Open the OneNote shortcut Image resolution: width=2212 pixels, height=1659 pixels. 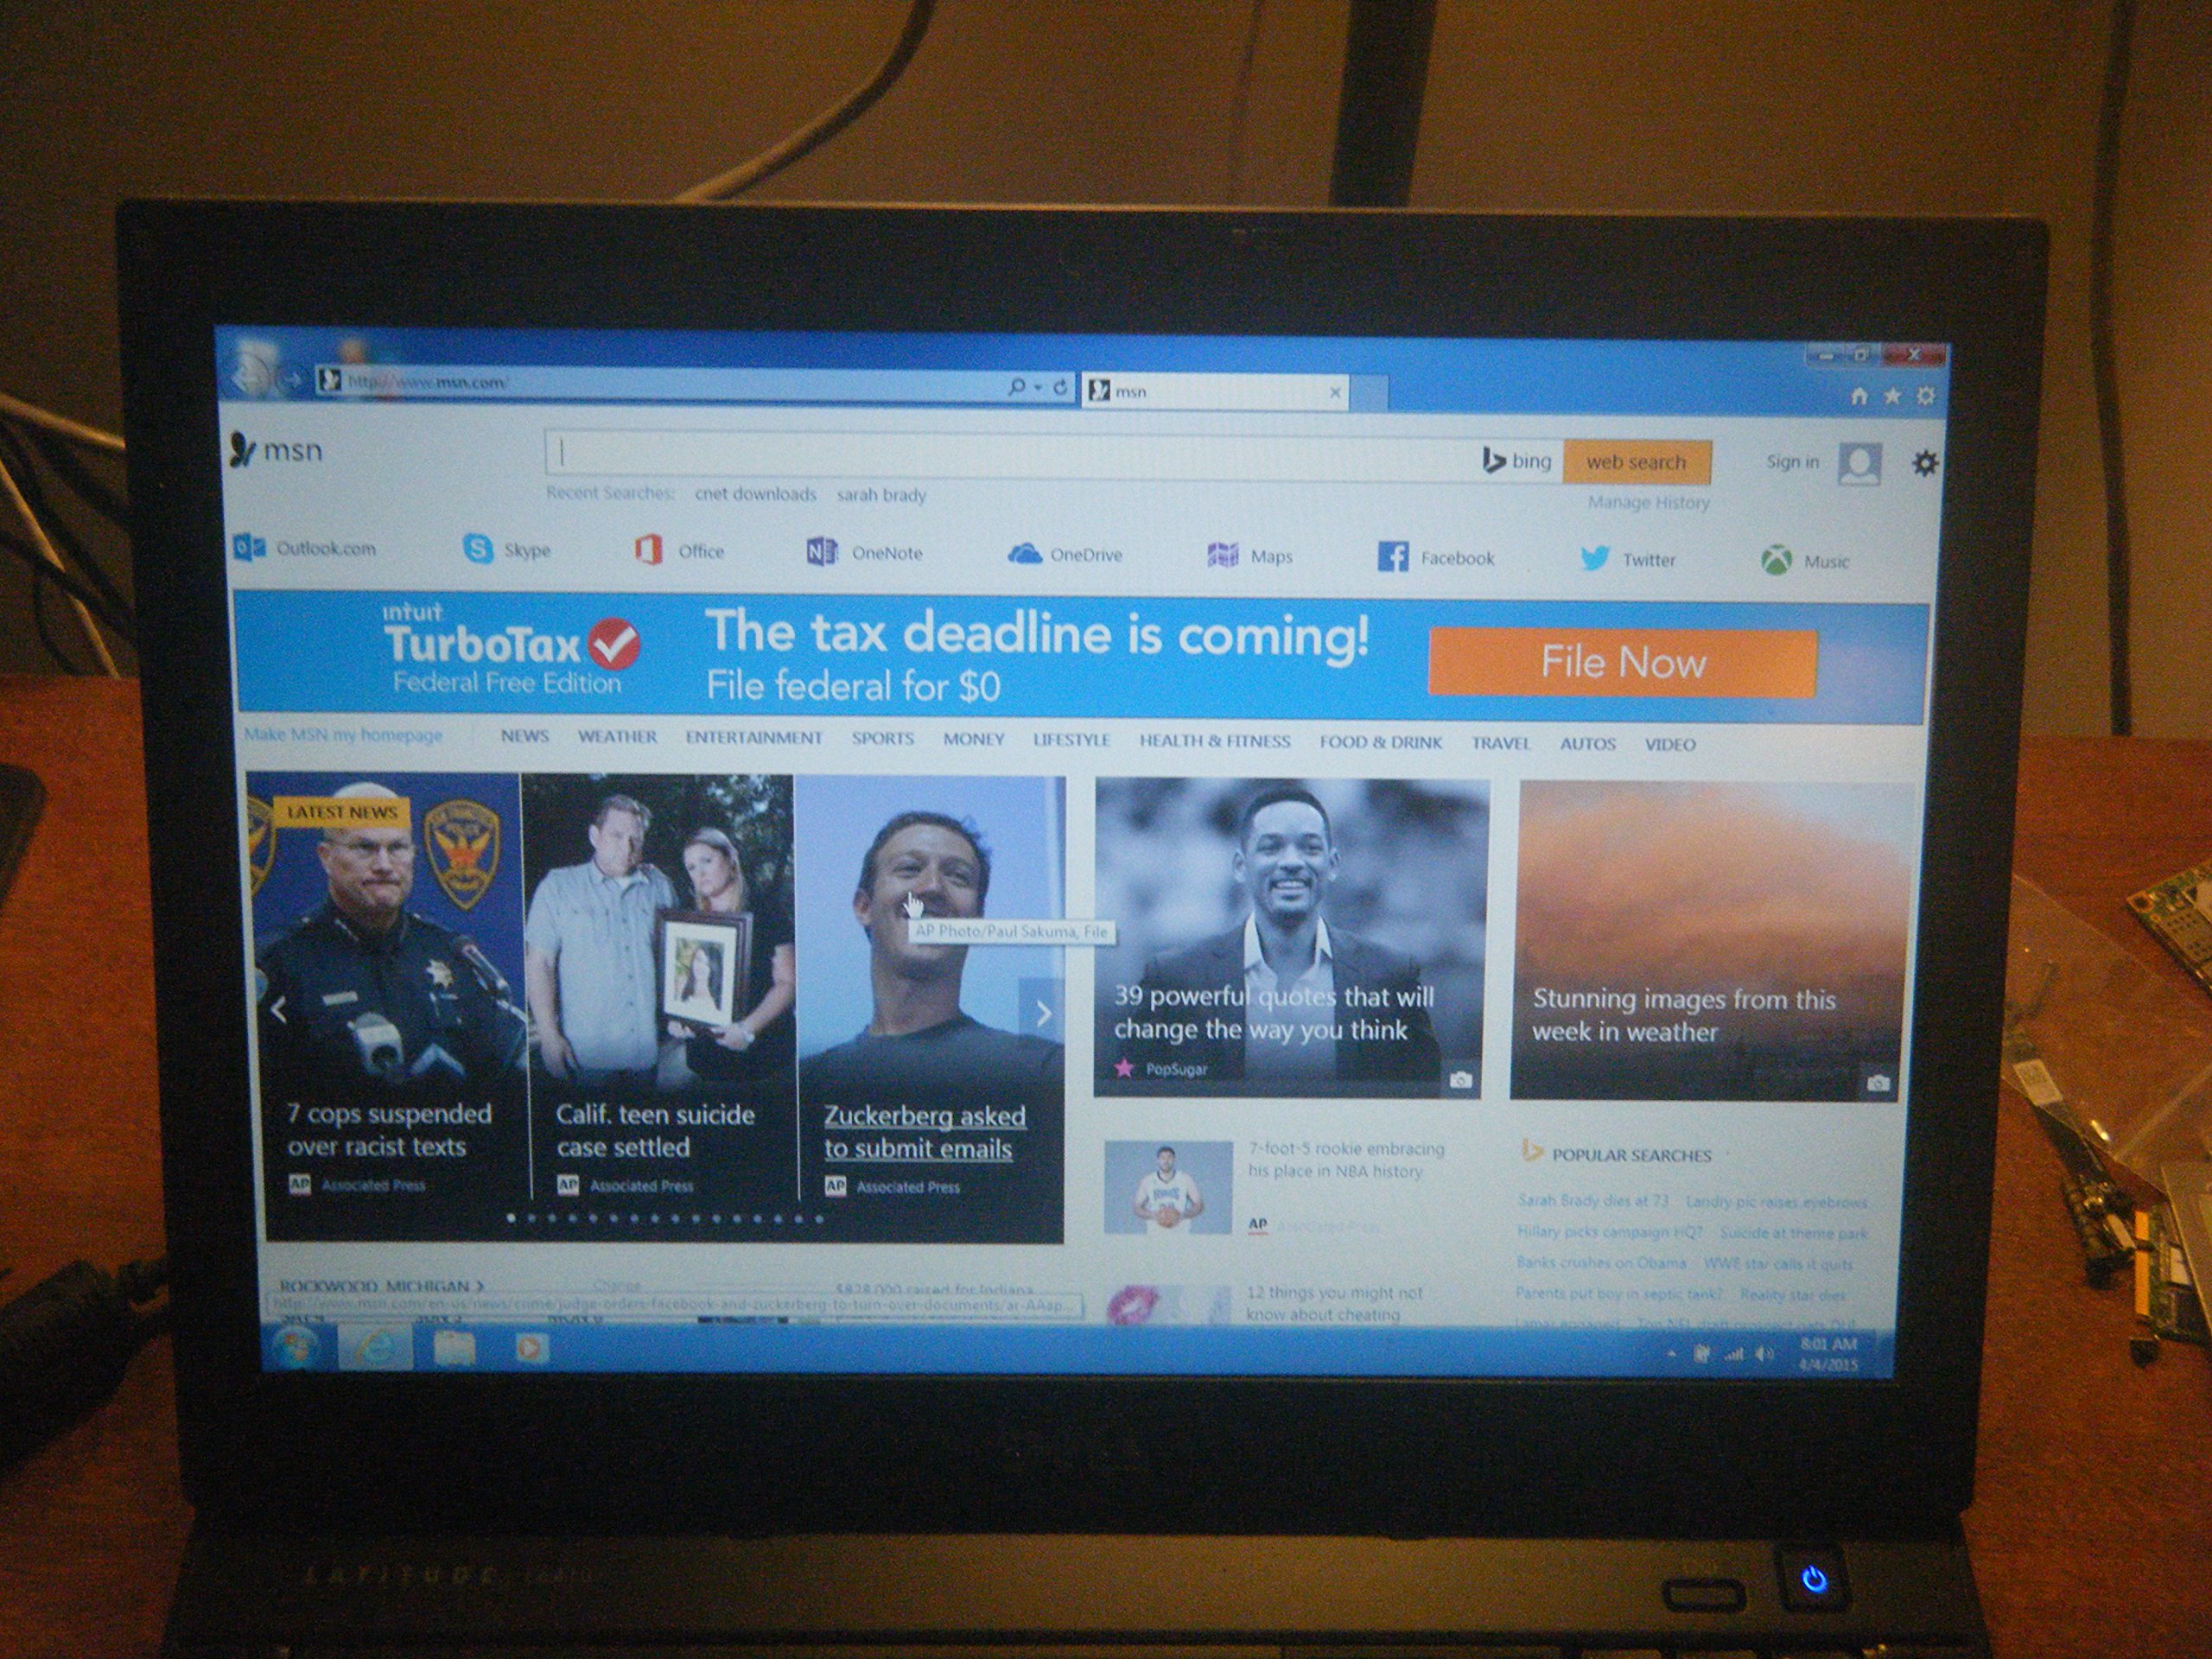click(865, 552)
